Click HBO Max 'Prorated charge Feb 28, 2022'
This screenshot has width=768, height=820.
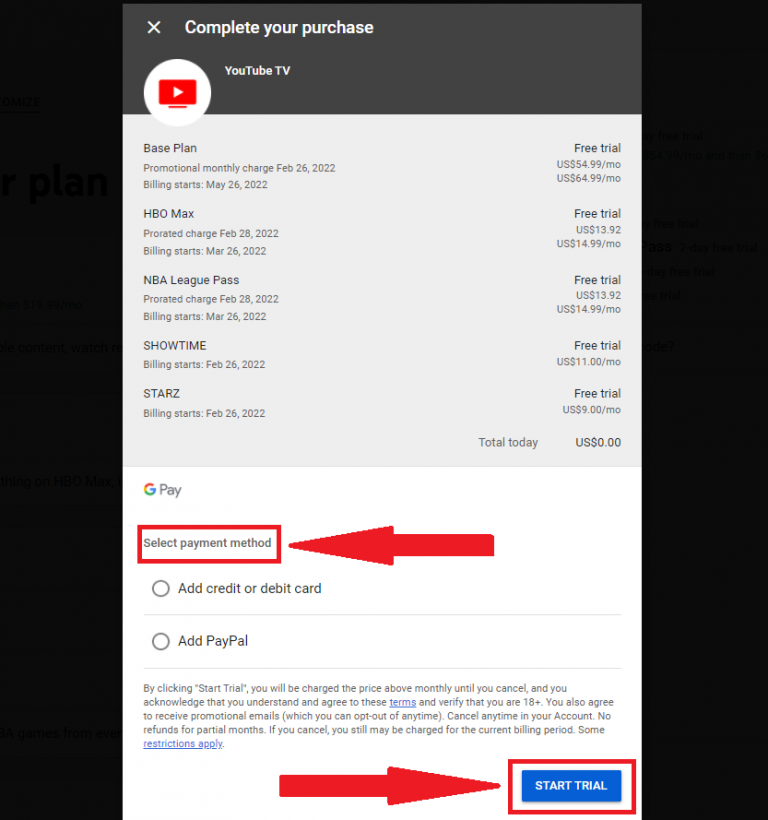tap(211, 233)
